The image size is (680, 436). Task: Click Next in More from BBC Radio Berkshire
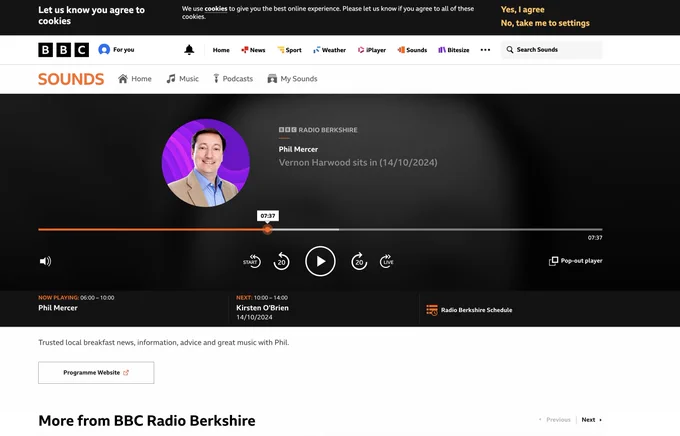pos(592,420)
